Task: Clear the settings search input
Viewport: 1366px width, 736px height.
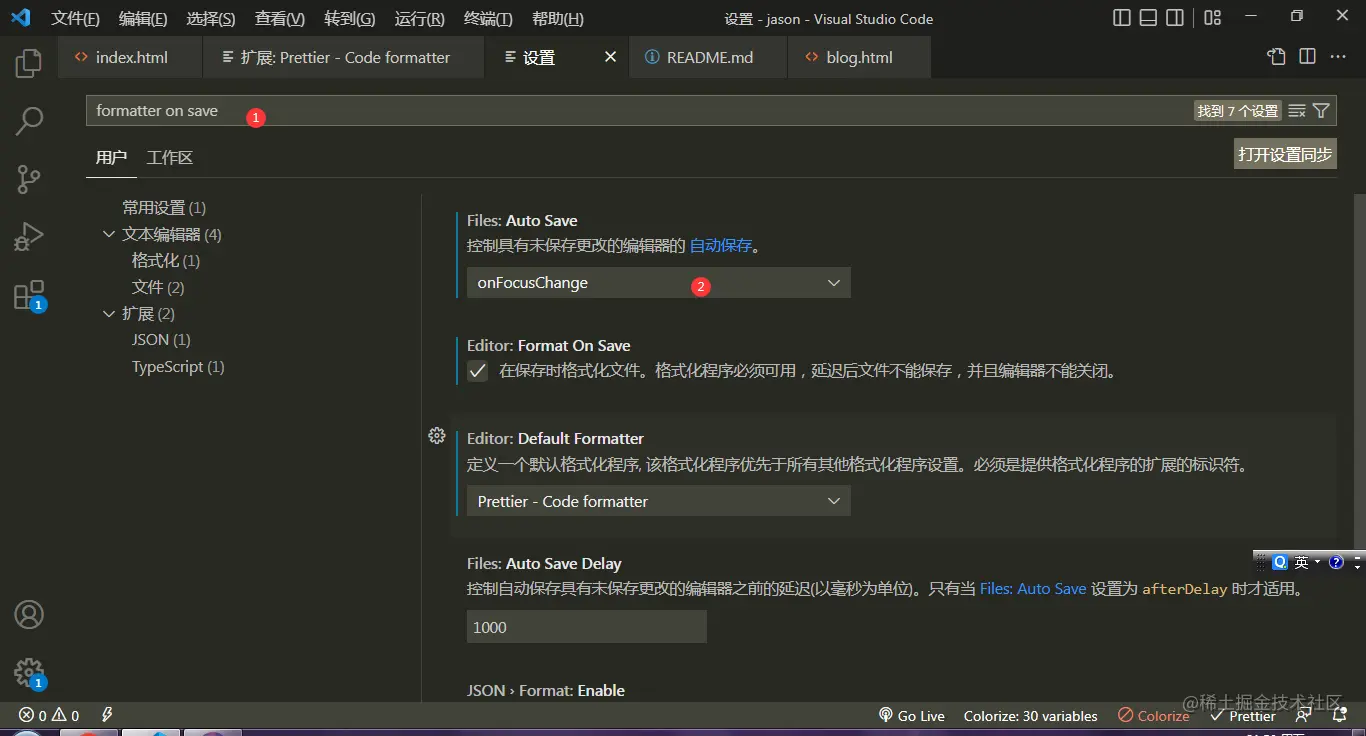Action: pos(1297,111)
